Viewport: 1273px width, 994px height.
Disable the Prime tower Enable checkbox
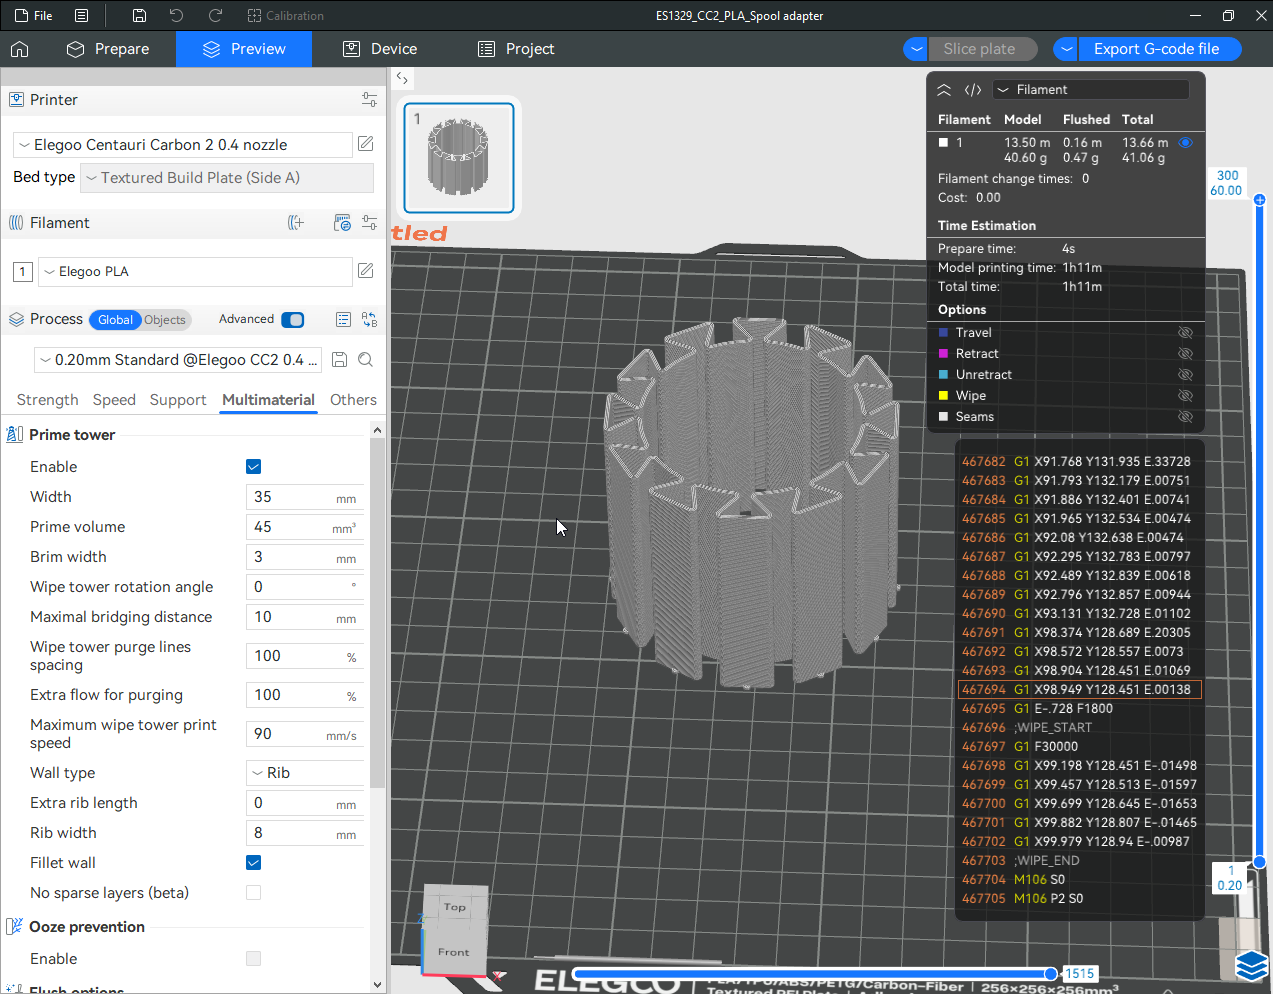254,467
